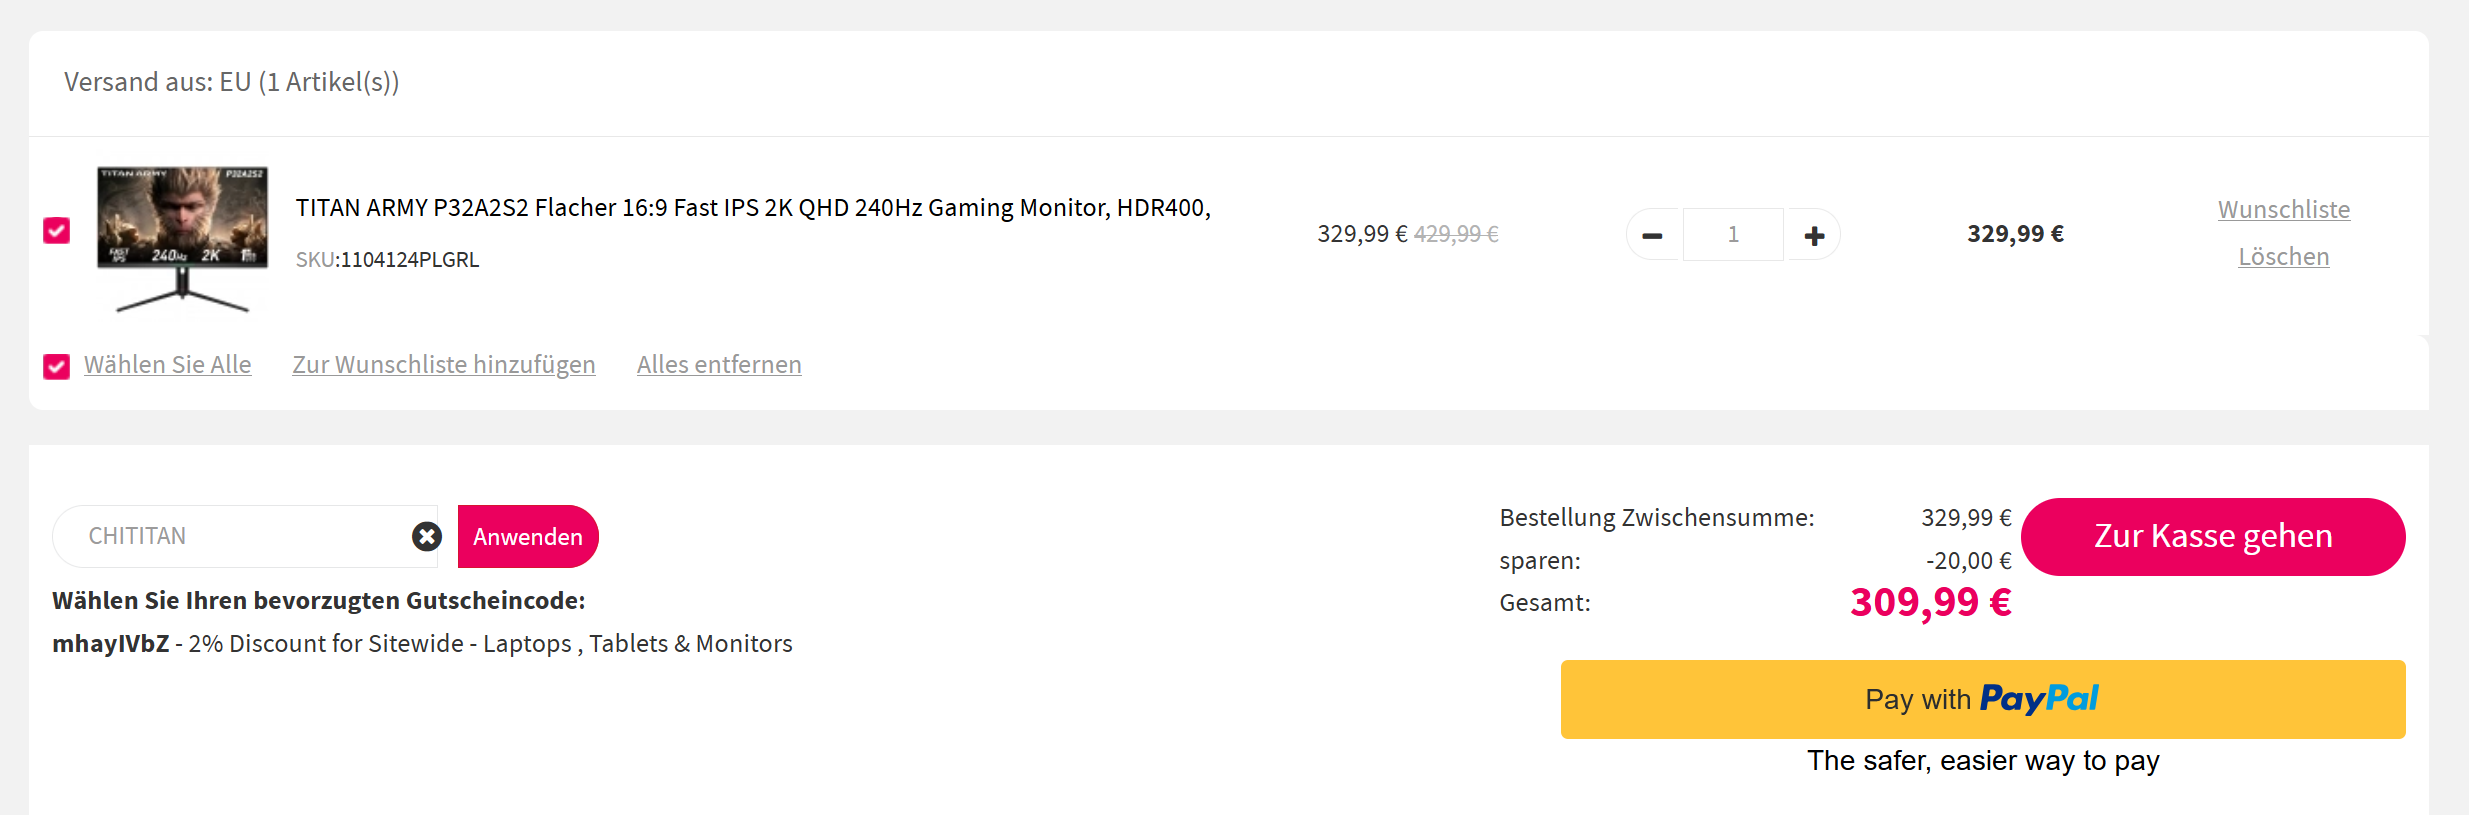Click Zur Wunschliste hinzufügen link
Screen dimensions: 2469x815
point(443,365)
